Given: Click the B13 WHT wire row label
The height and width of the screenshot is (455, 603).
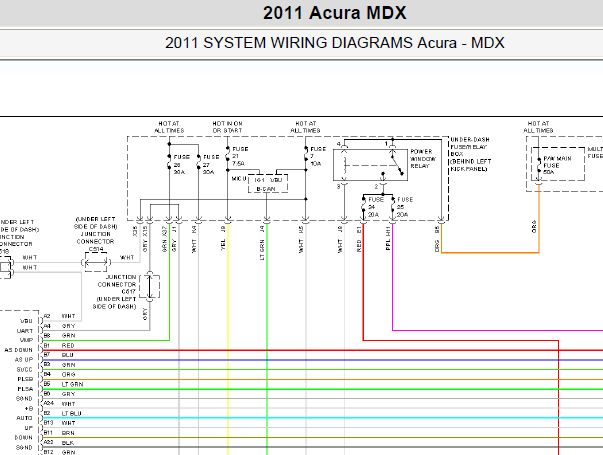Looking at the screenshot, I should click(x=59, y=423).
